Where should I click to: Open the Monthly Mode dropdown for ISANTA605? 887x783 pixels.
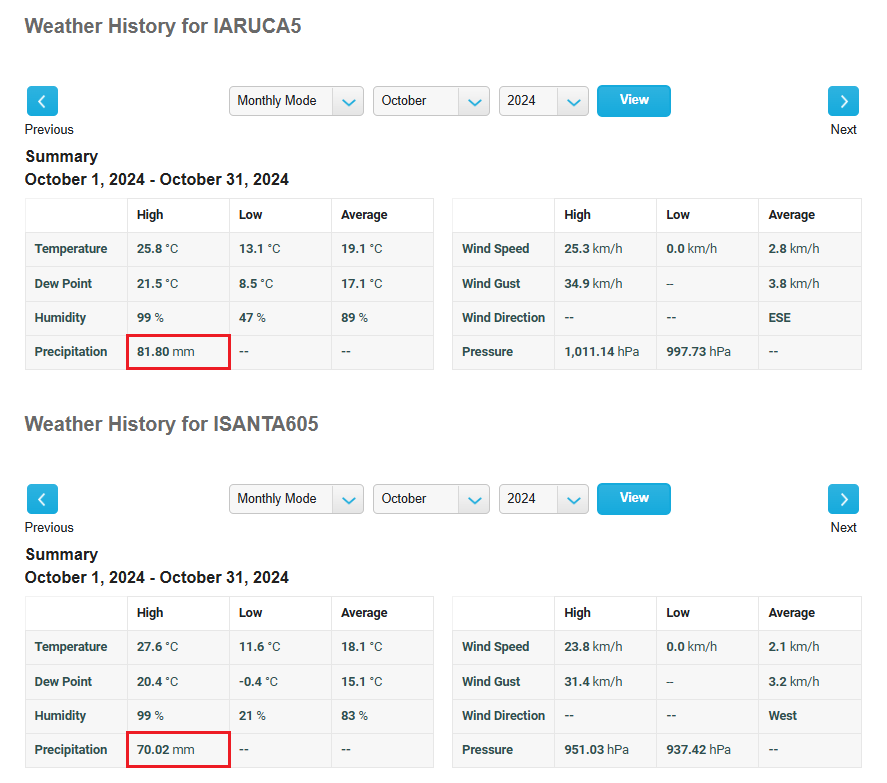296,499
